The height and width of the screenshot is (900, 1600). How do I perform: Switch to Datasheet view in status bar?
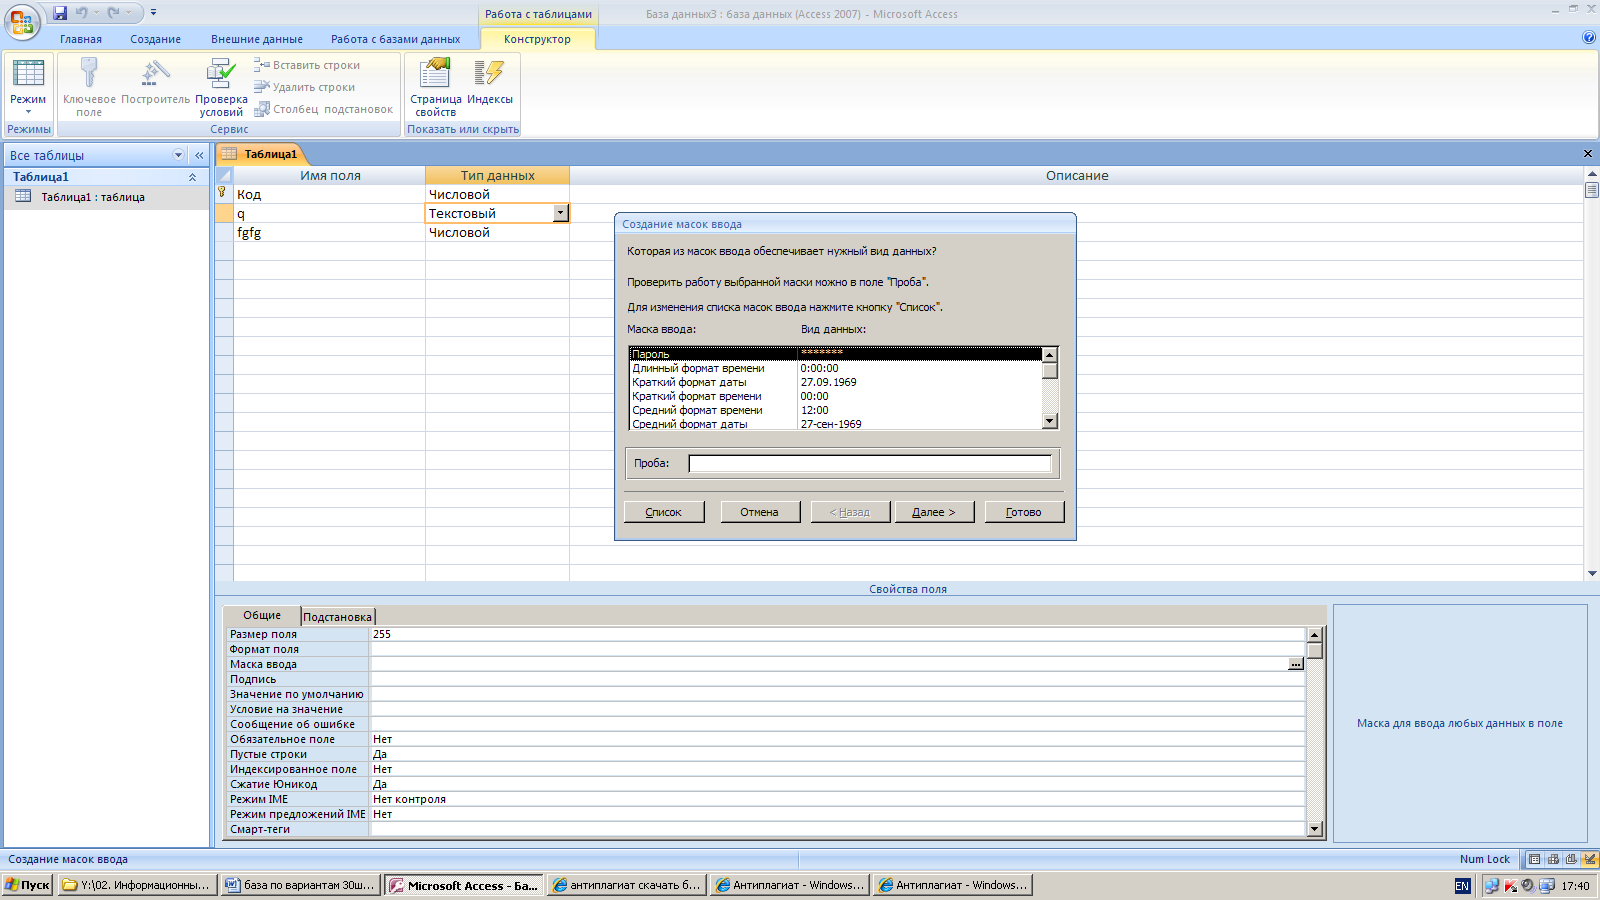click(x=1535, y=859)
